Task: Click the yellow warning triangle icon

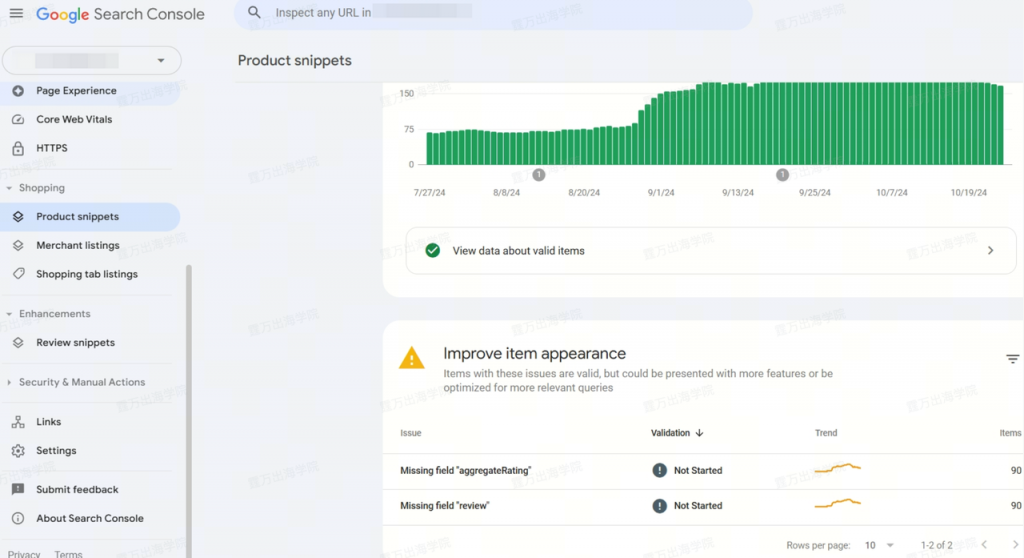Action: pos(412,359)
